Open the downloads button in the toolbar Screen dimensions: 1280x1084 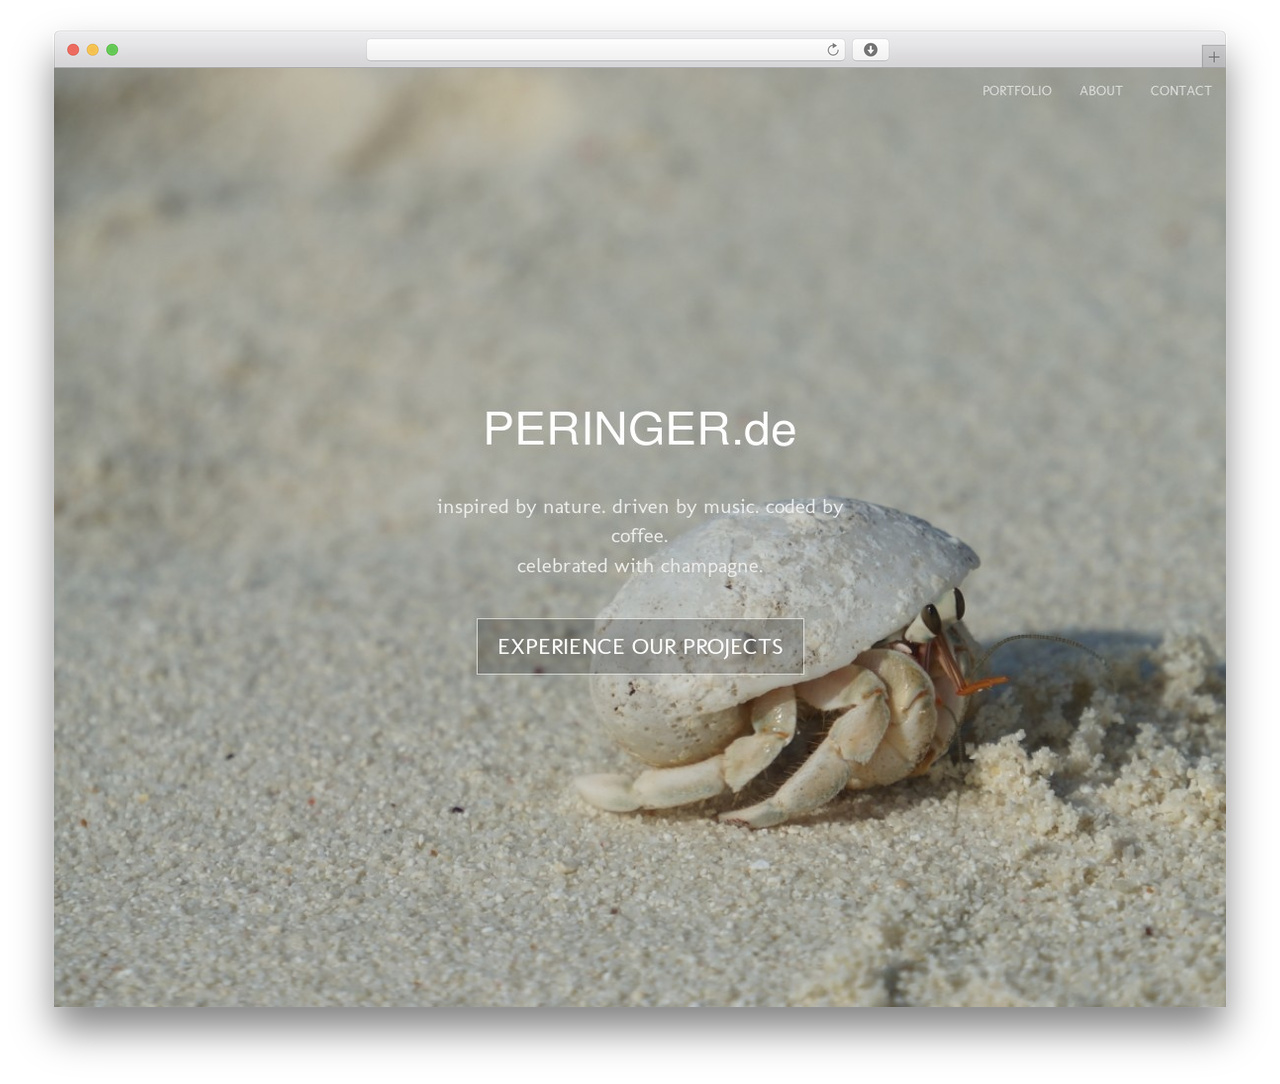(x=870, y=50)
